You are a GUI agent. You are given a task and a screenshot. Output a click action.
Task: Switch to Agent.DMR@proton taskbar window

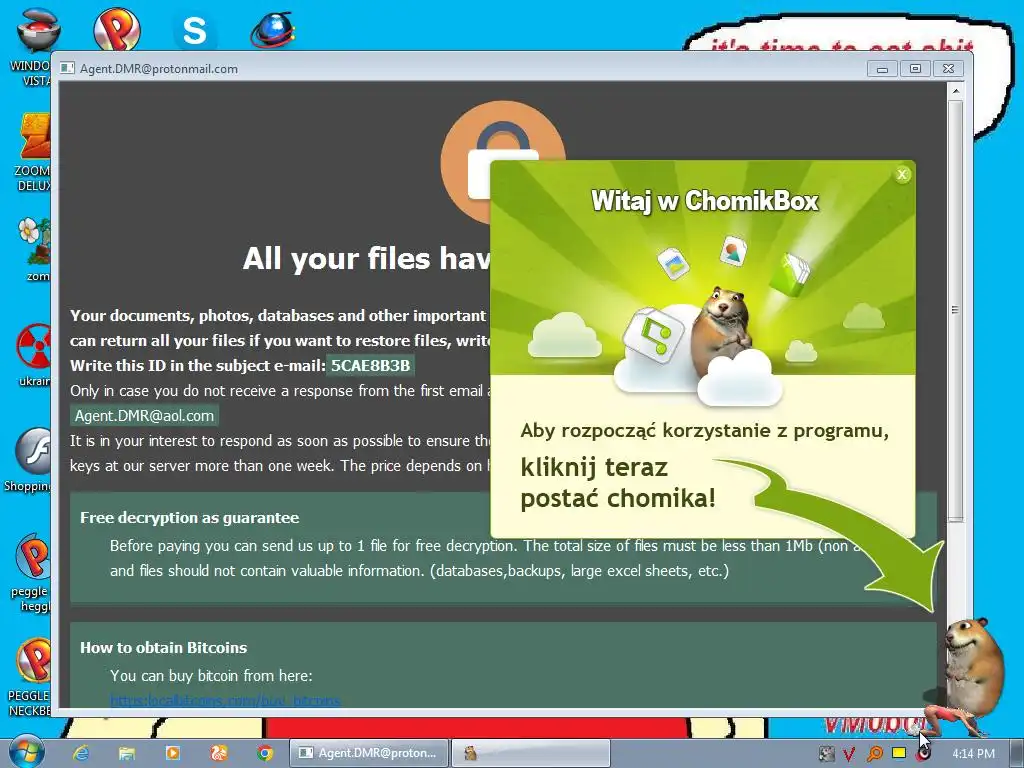369,753
